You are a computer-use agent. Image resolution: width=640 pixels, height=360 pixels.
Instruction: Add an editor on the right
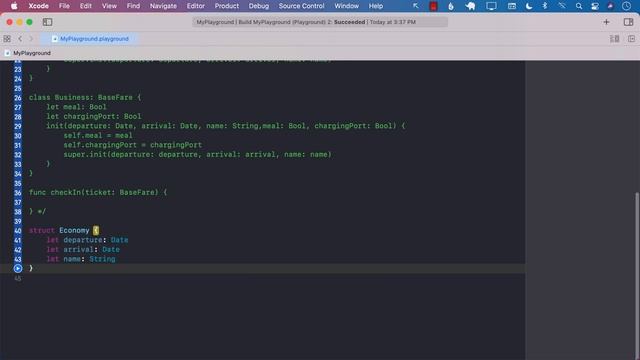pyautogui.click(x=631, y=39)
